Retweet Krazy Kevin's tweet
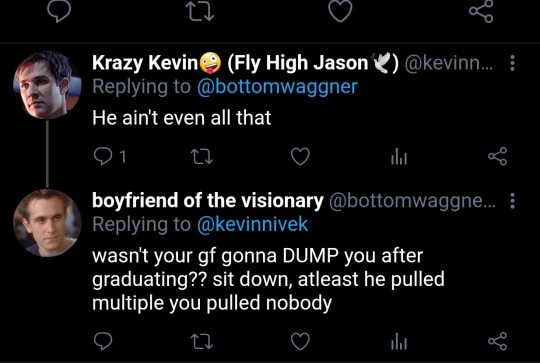This screenshot has height=363, width=540. point(202,156)
